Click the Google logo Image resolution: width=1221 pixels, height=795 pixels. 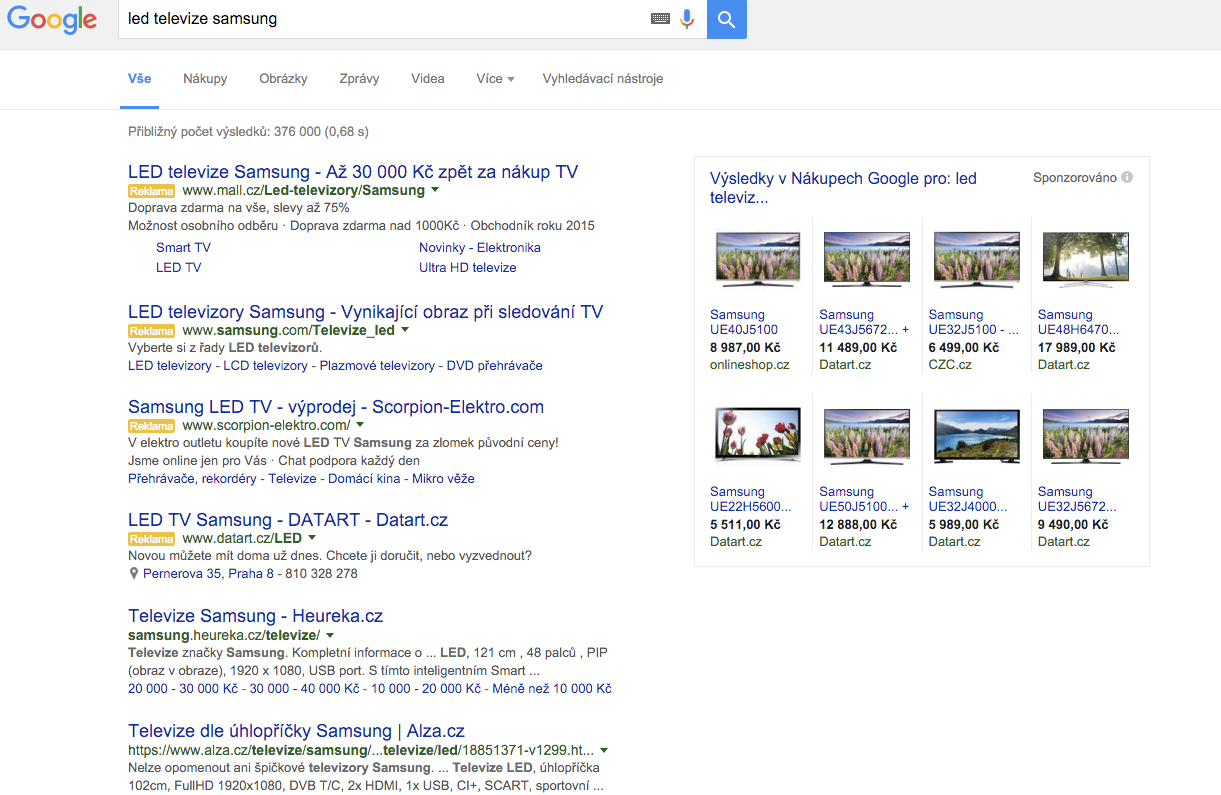point(52,21)
